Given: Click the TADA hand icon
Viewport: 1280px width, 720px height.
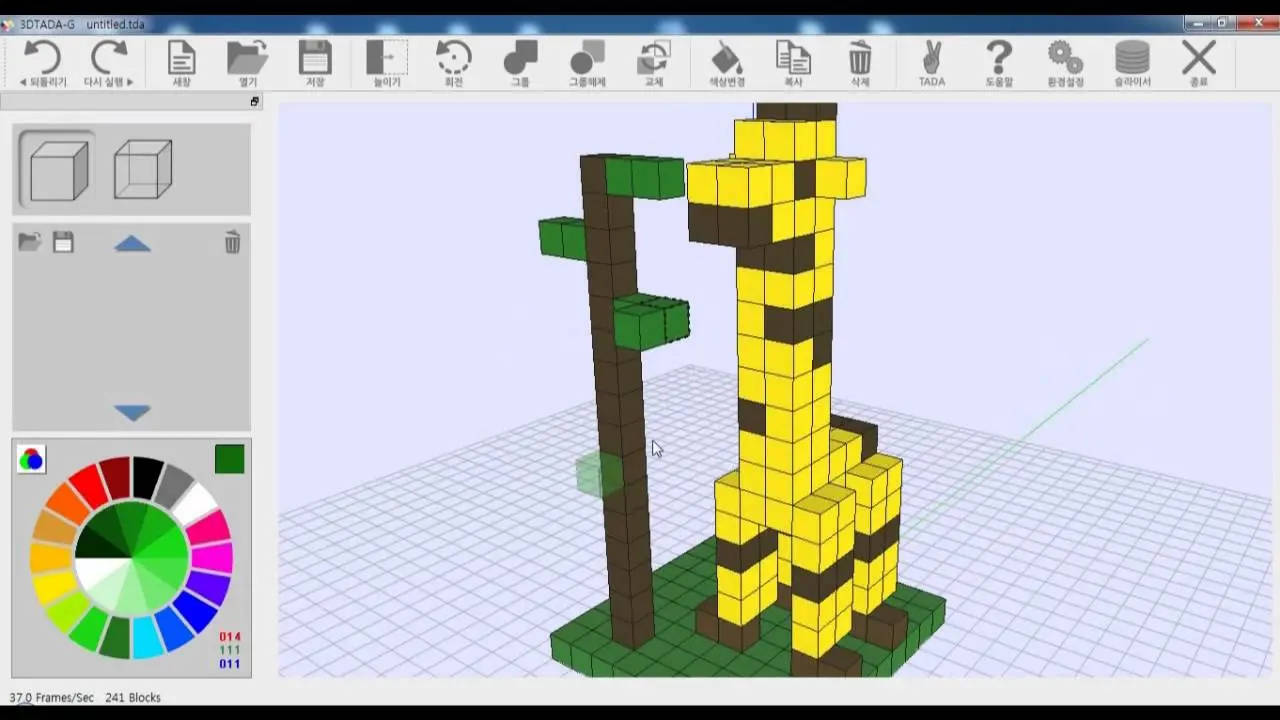Looking at the screenshot, I should point(932,63).
